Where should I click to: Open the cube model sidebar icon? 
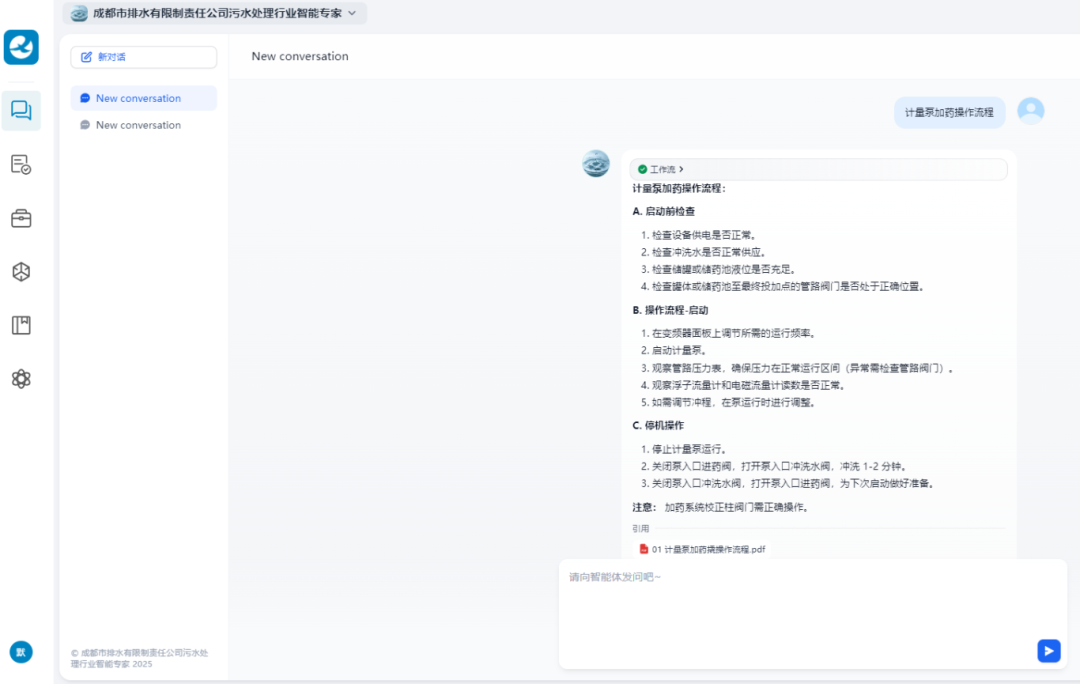coord(21,271)
